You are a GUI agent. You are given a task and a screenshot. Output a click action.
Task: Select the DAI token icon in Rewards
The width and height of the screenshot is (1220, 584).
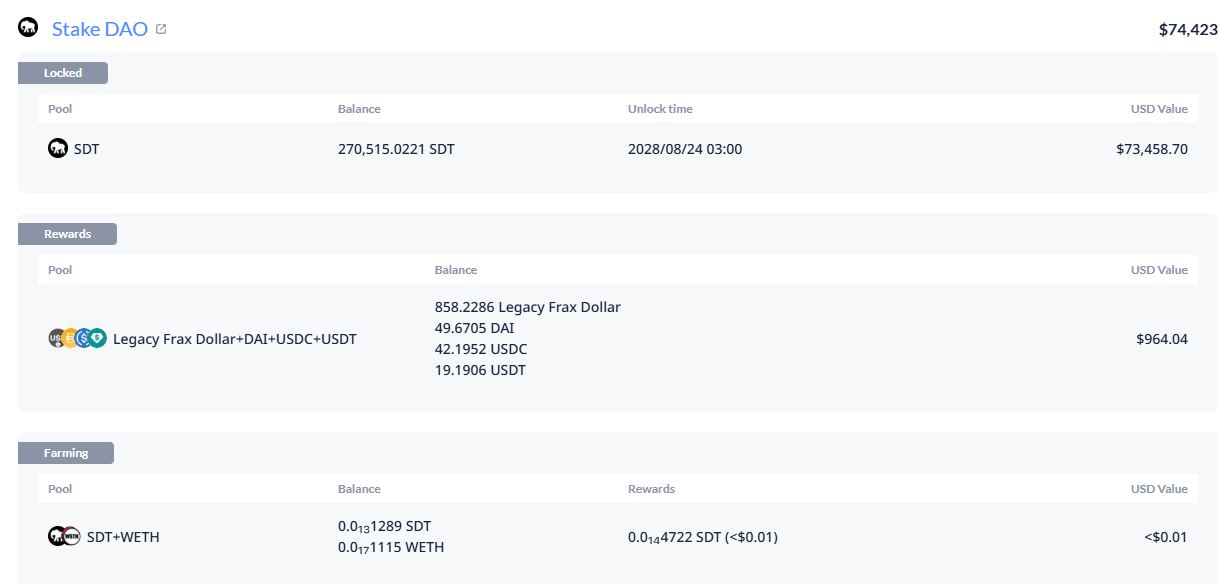(70, 339)
